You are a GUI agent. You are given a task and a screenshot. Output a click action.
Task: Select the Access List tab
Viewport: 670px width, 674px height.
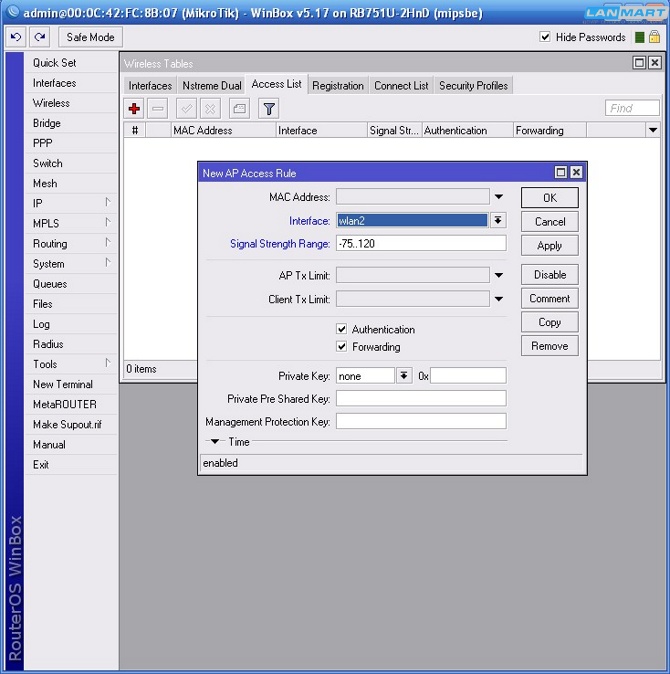pyautogui.click(x=276, y=84)
